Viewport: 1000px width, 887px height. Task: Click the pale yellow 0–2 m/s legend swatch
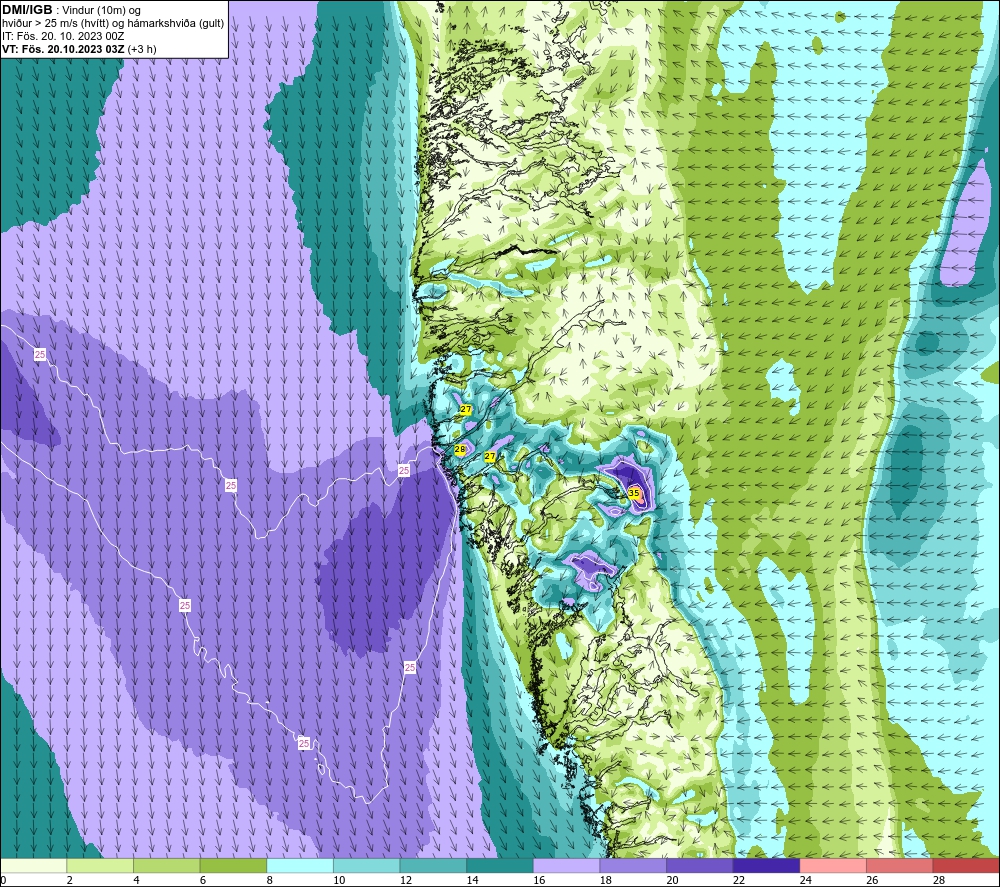tap(33, 865)
